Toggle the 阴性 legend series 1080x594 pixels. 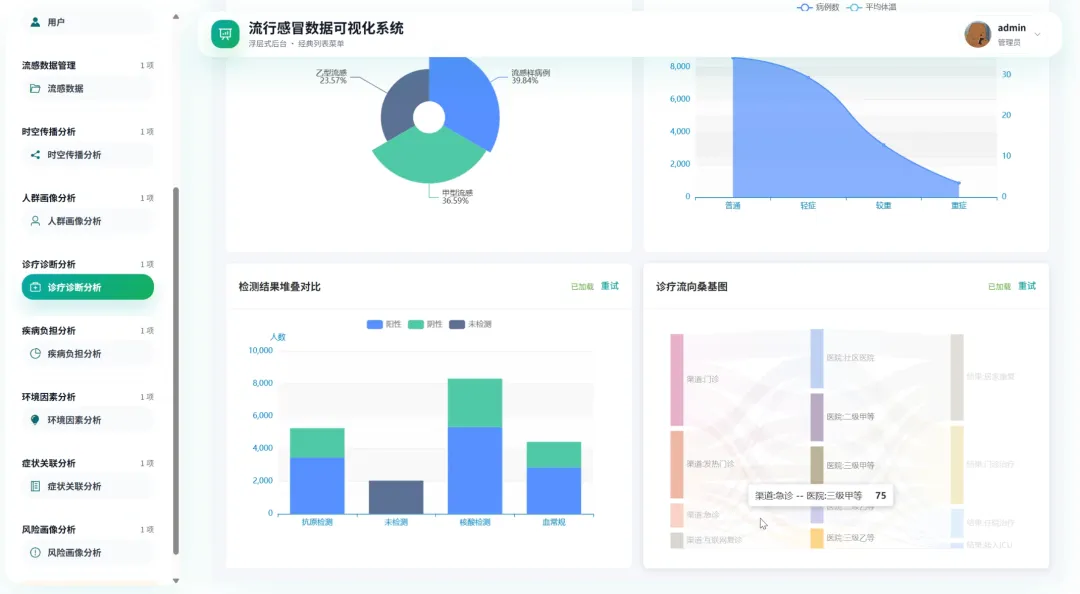tap(425, 324)
